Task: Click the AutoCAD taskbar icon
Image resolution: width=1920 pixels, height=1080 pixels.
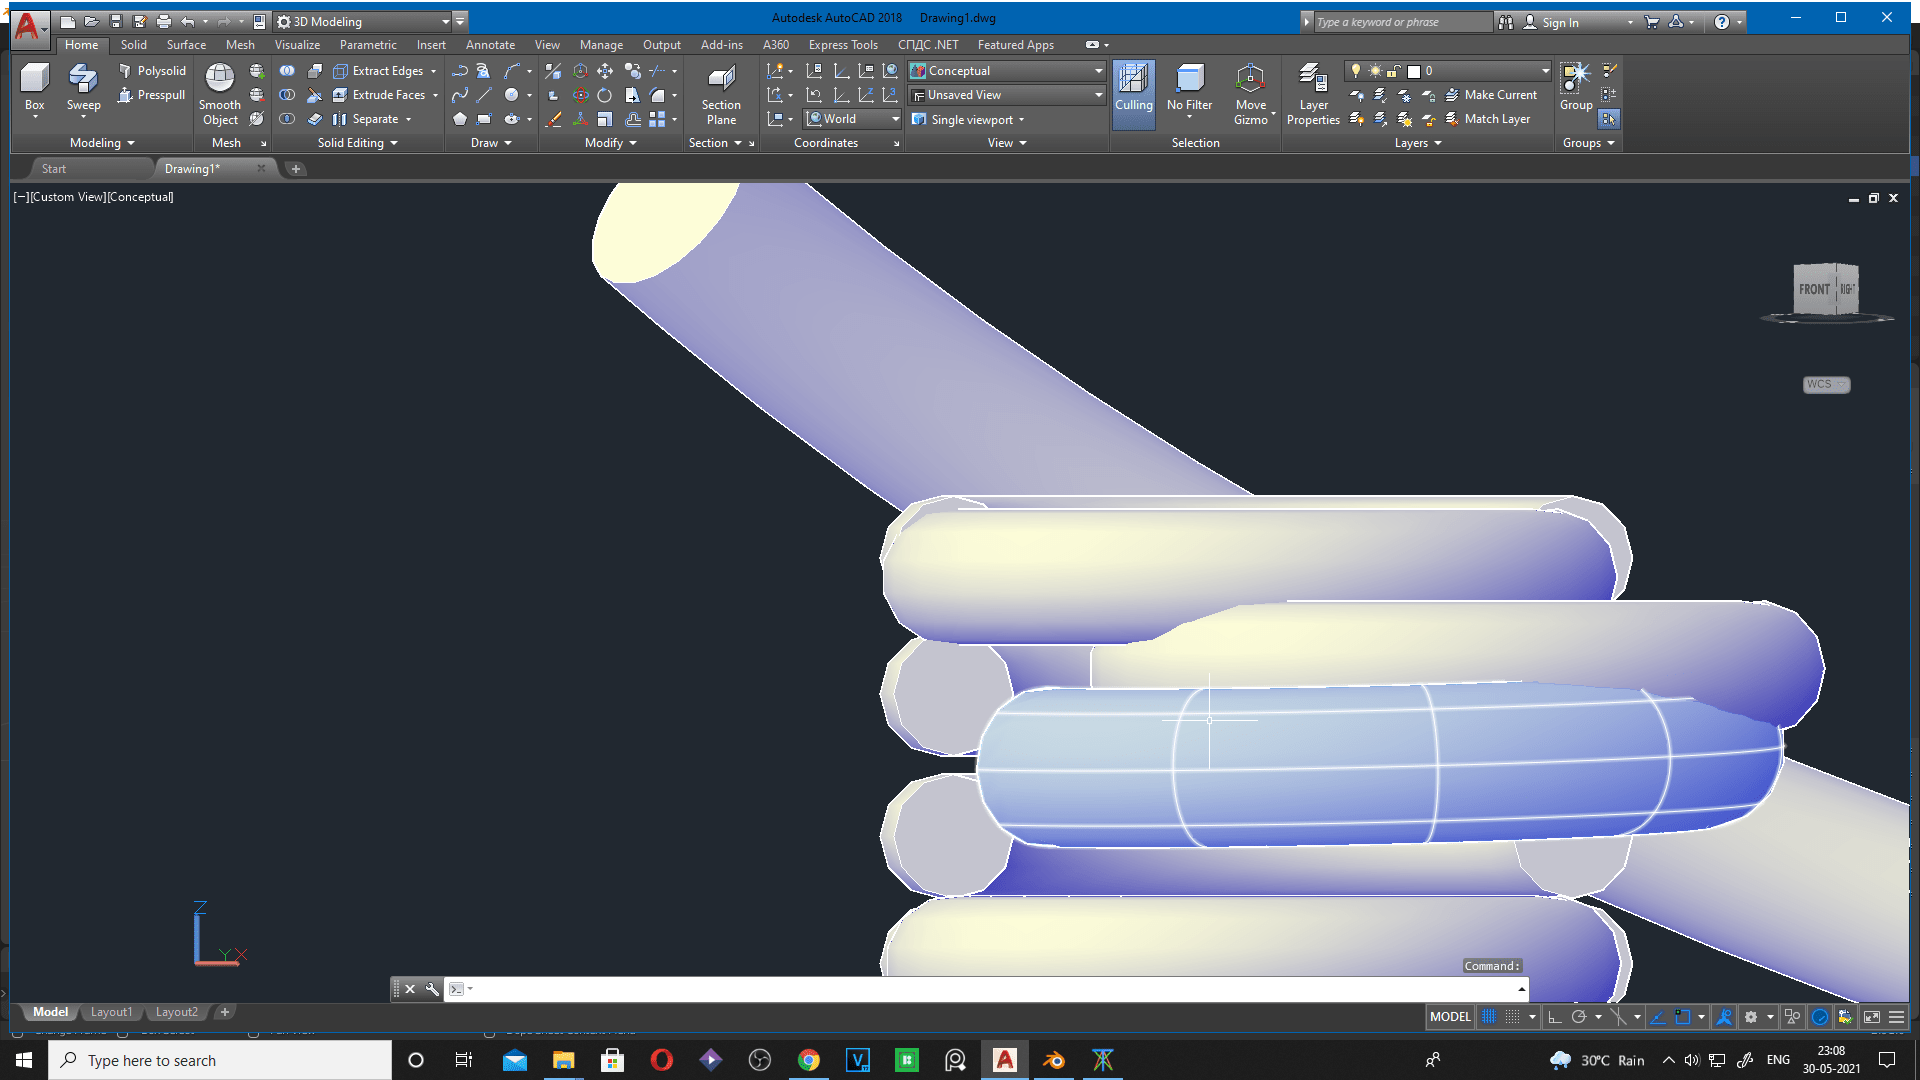Action: [1005, 1060]
